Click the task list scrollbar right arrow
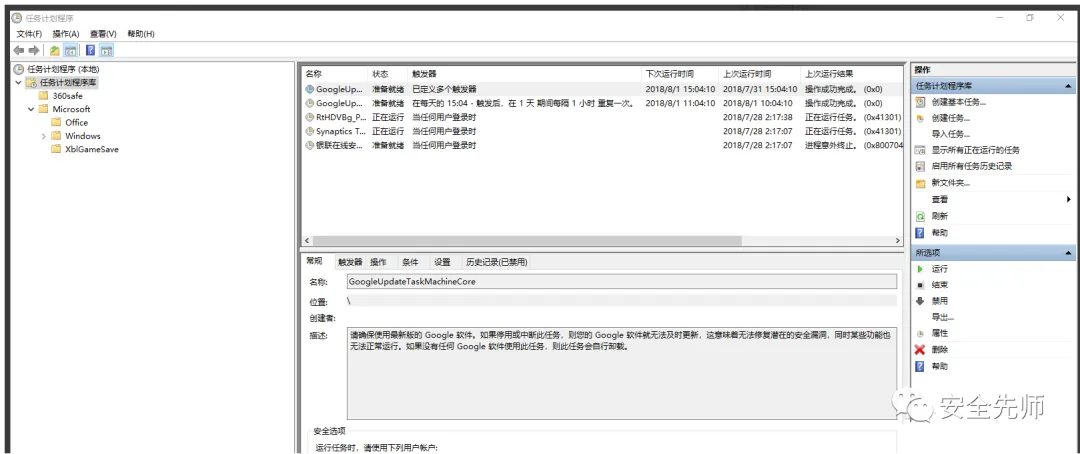Viewport: 1080px width, 454px height. click(897, 240)
